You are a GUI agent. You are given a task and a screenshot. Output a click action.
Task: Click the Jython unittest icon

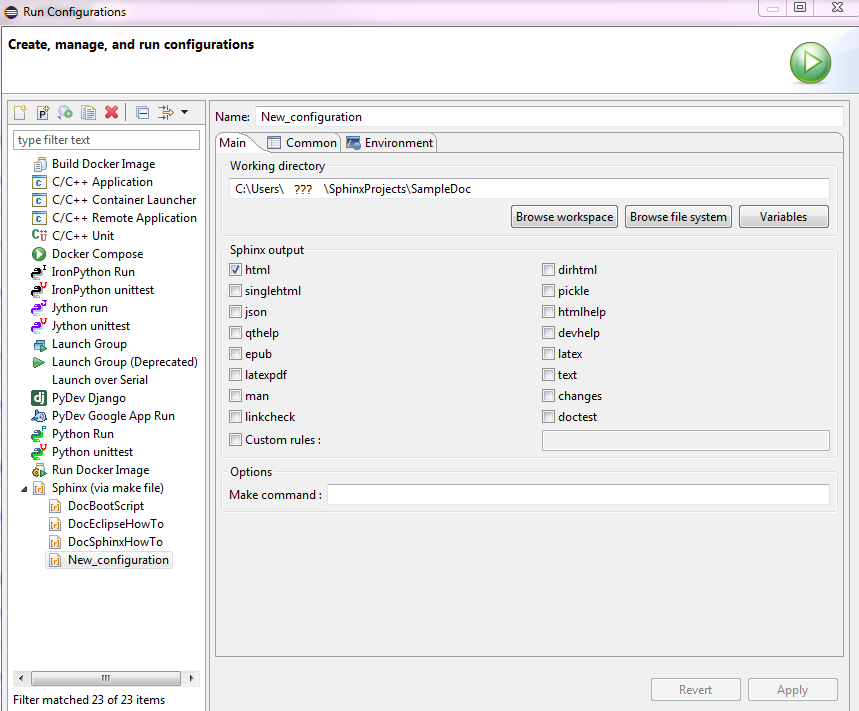point(38,325)
